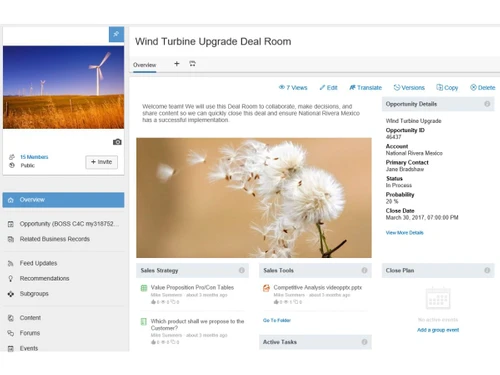Click the pin icon above the group photo

pos(116,34)
